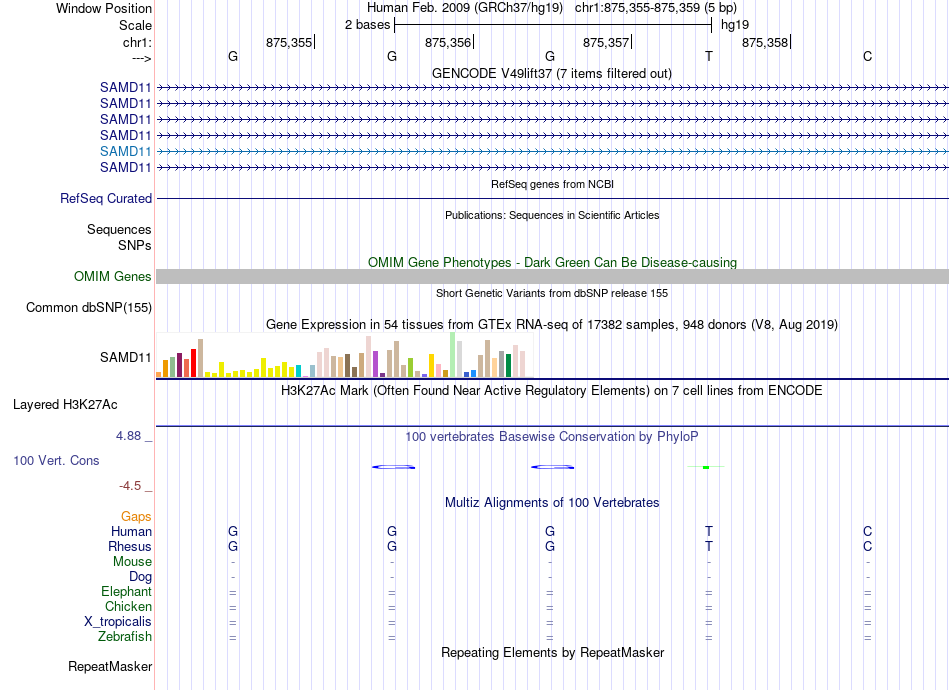Click C base in the Rhesus alignment row

[x=868, y=546]
